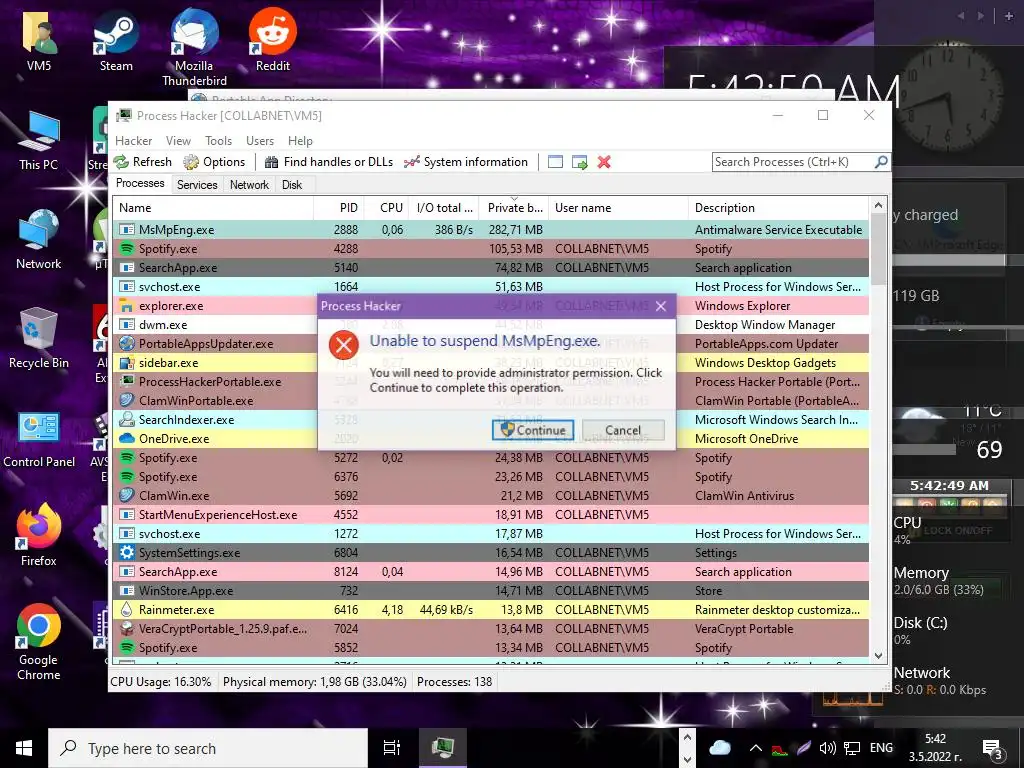Open Task View on the taskbar
1024x768 pixels.
392,748
